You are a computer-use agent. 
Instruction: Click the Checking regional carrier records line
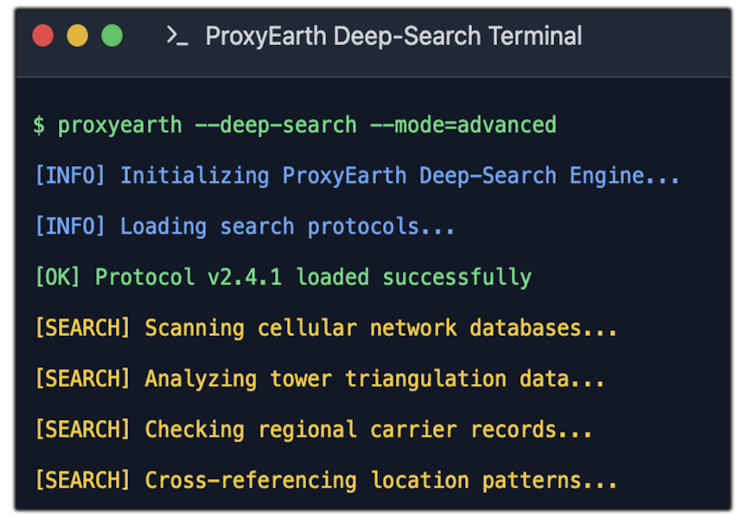coord(368,430)
